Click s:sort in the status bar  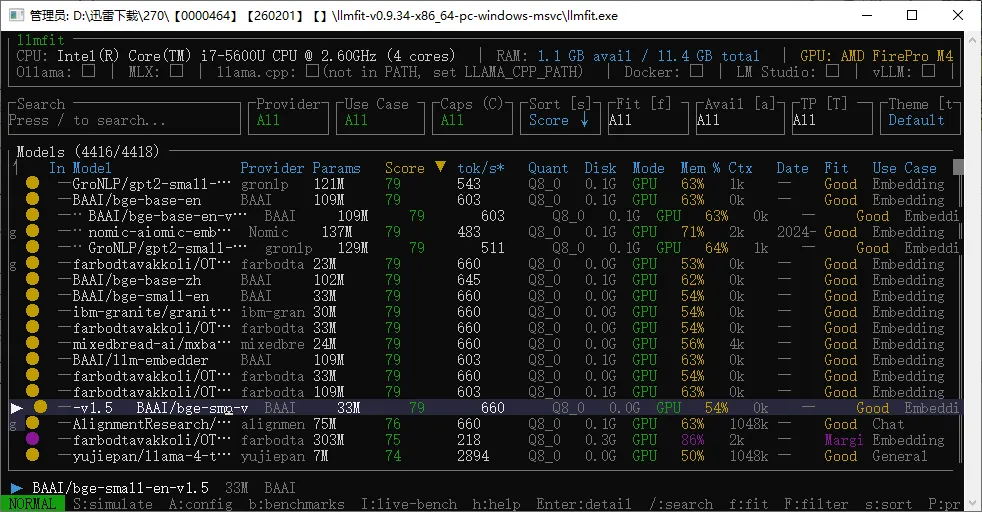[x=888, y=504]
